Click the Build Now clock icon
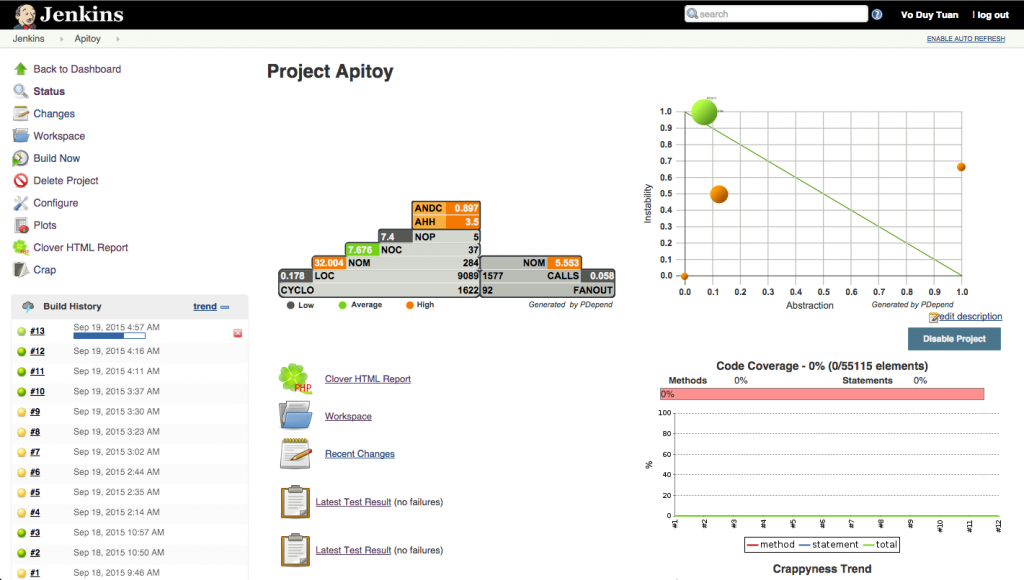Viewport: 1024px width, 580px height. coord(20,158)
